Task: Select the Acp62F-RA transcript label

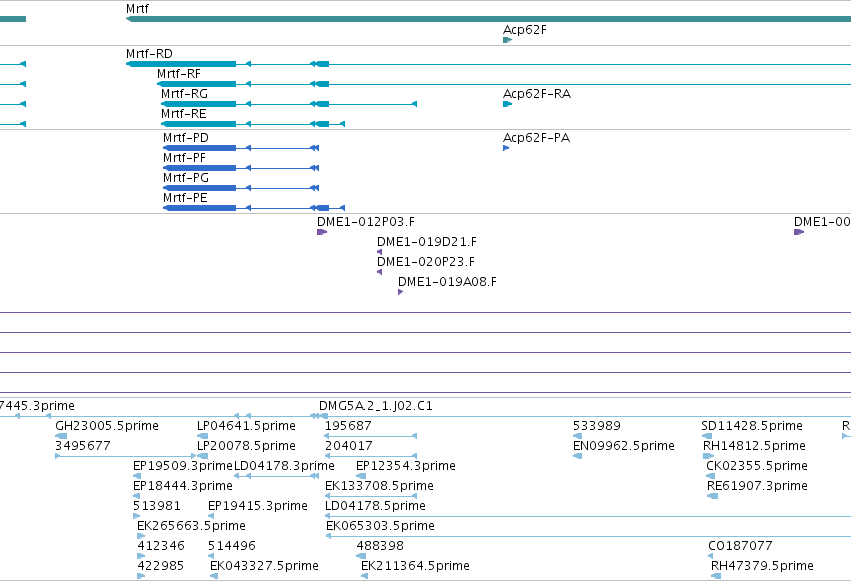Action: pos(537,94)
